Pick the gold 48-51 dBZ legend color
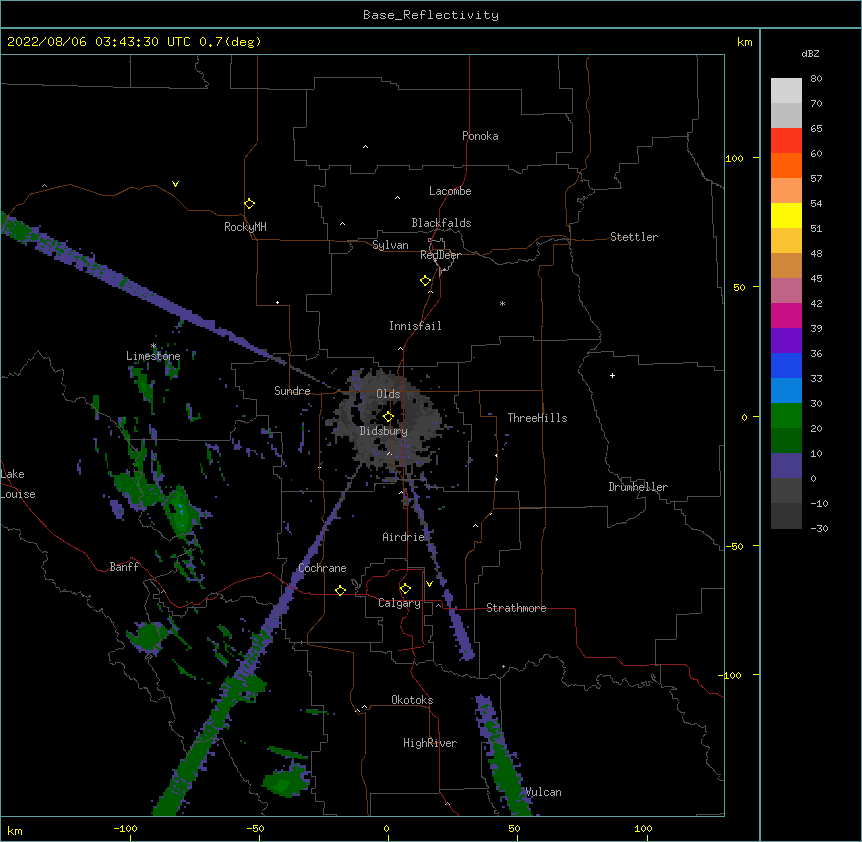 pyautogui.click(x=786, y=241)
